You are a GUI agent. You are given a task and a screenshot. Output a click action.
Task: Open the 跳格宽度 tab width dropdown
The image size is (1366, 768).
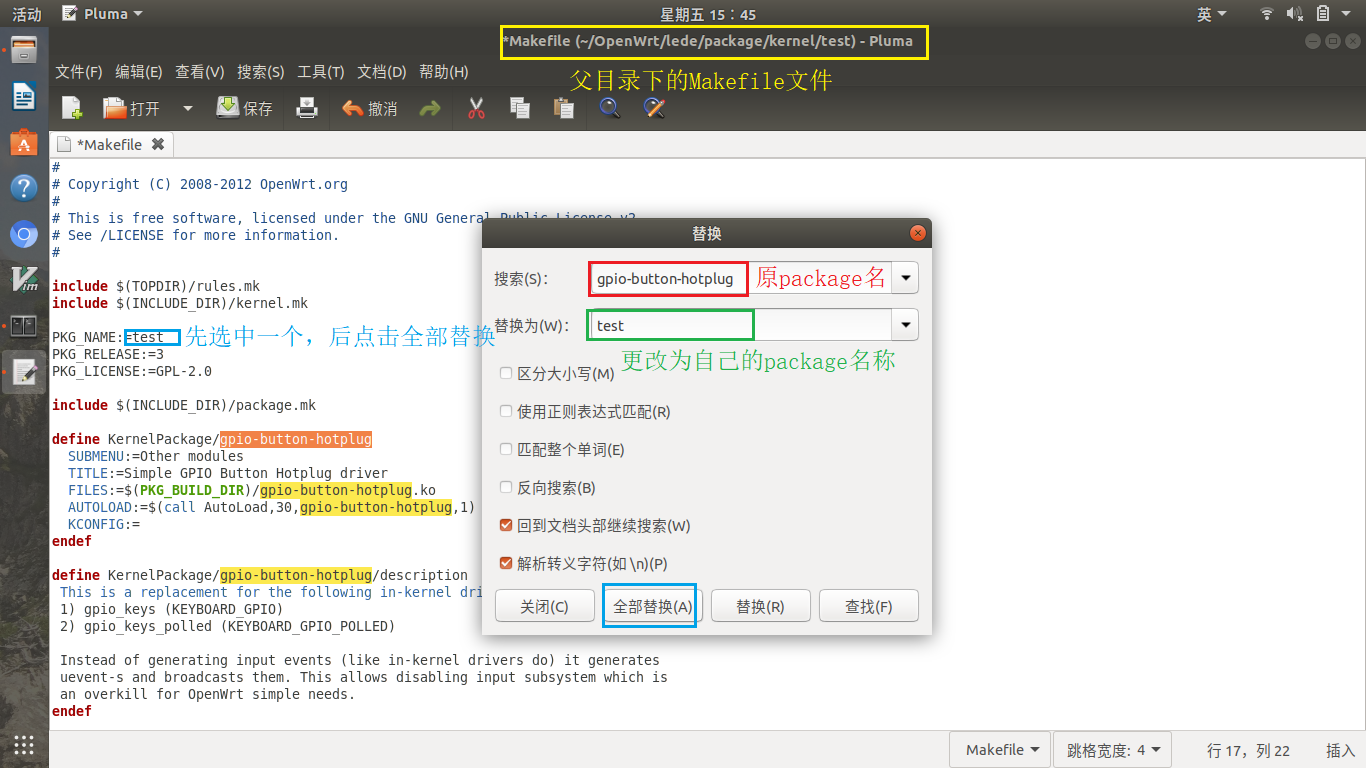click(1111, 749)
